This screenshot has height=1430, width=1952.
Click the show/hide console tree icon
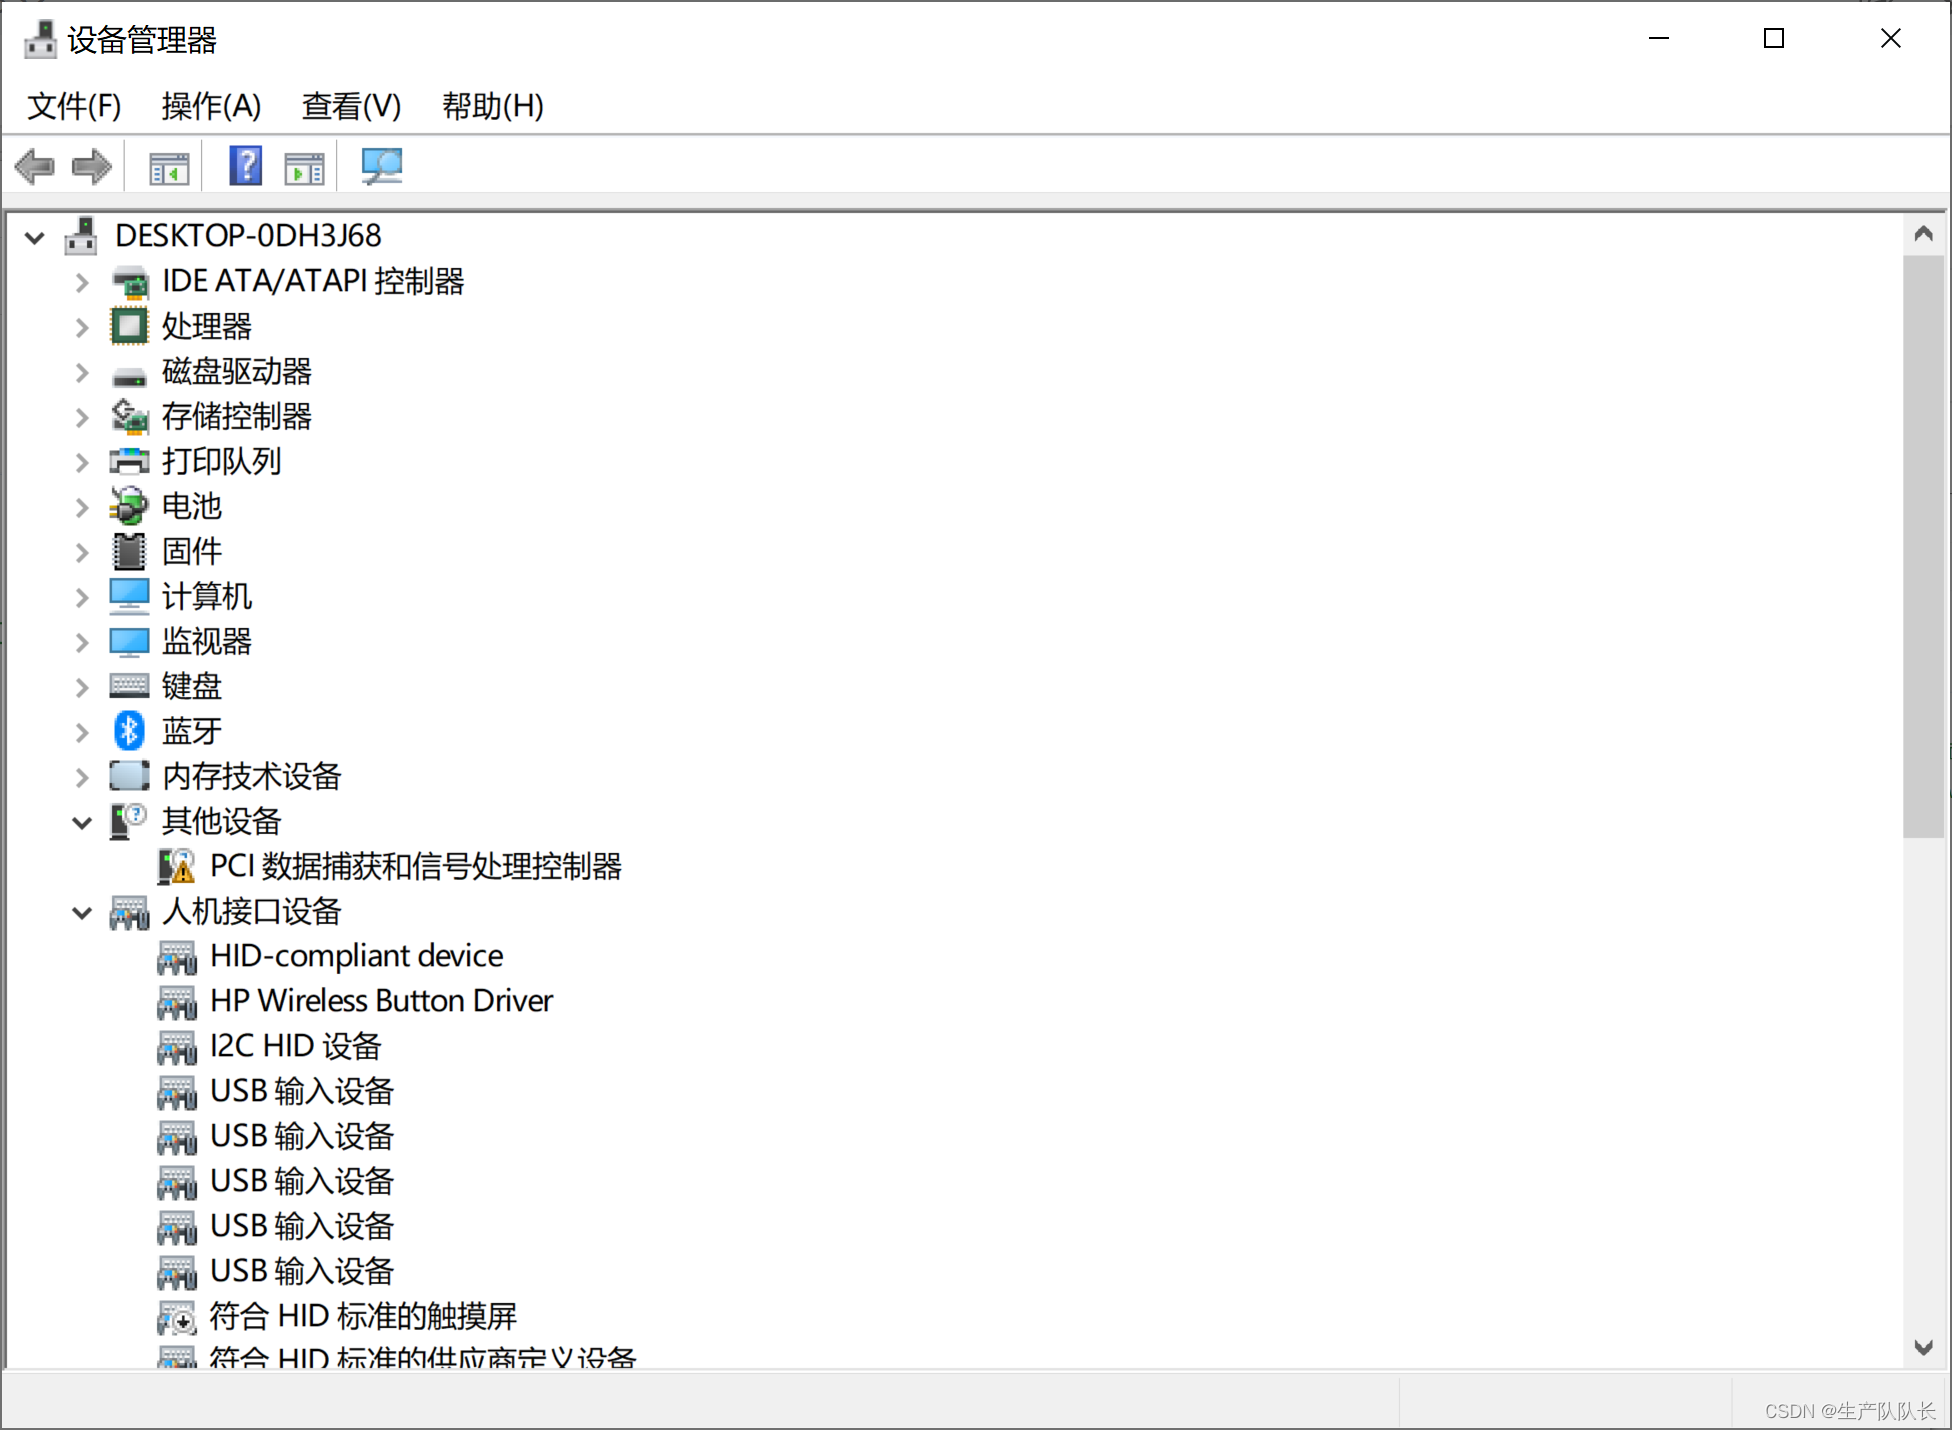pyautogui.click(x=169, y=168)
